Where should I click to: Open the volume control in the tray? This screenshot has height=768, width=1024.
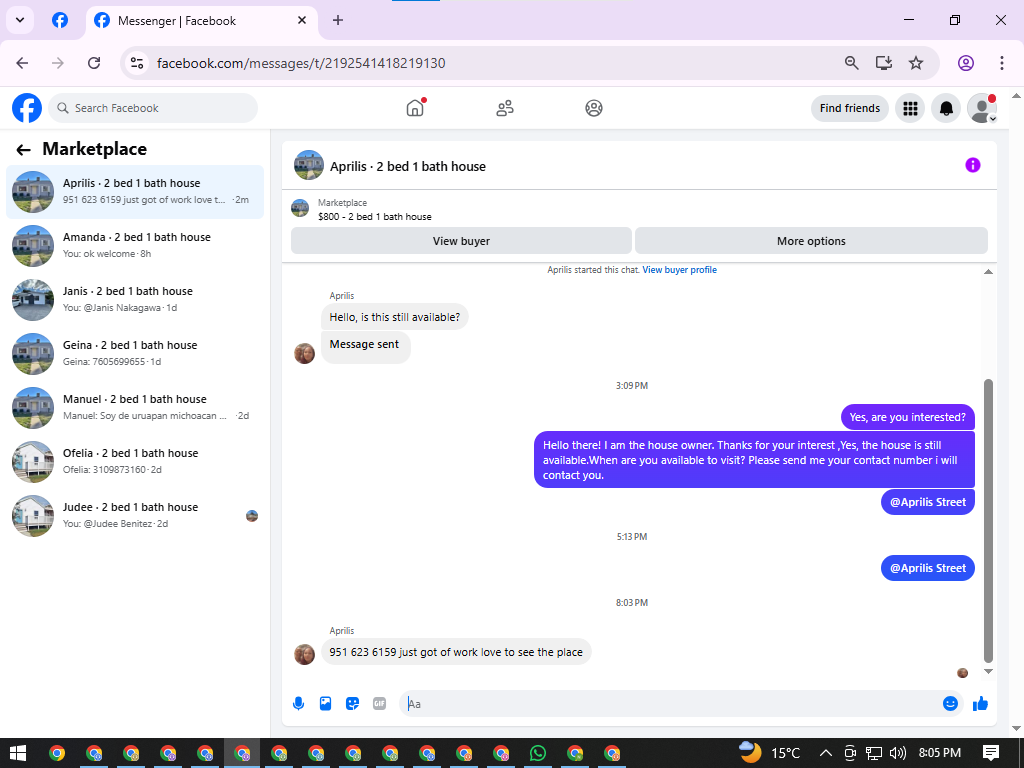coord(897,753)
